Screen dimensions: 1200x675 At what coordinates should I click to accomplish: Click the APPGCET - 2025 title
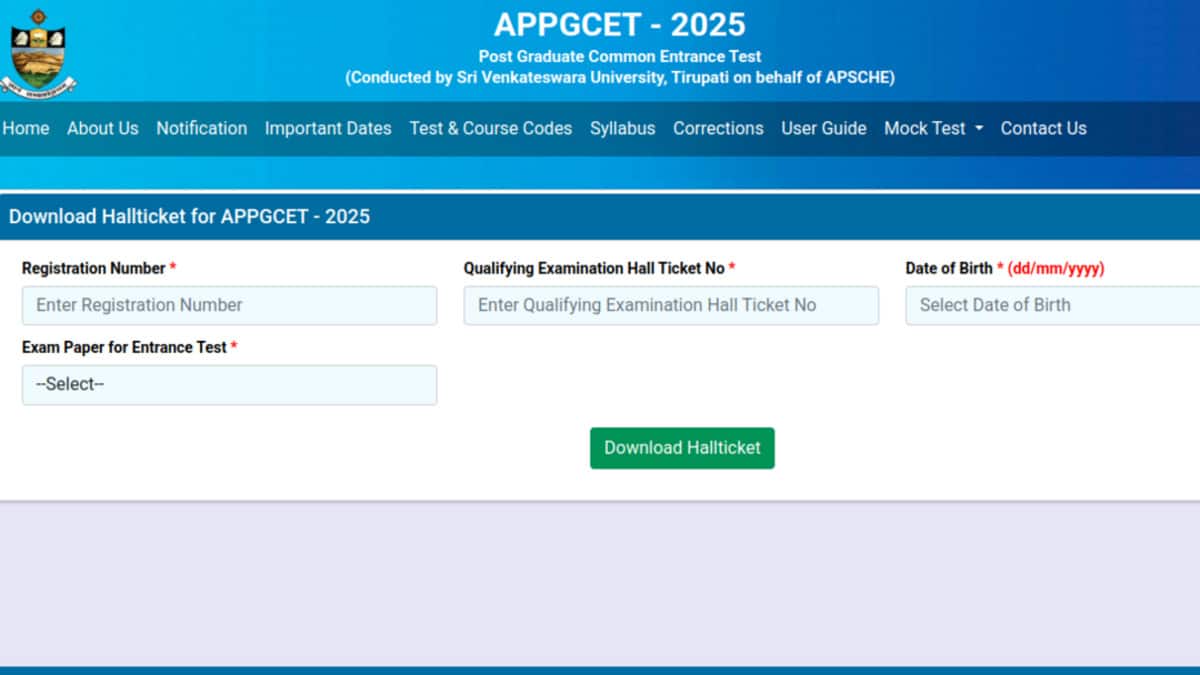pos(620,25)
